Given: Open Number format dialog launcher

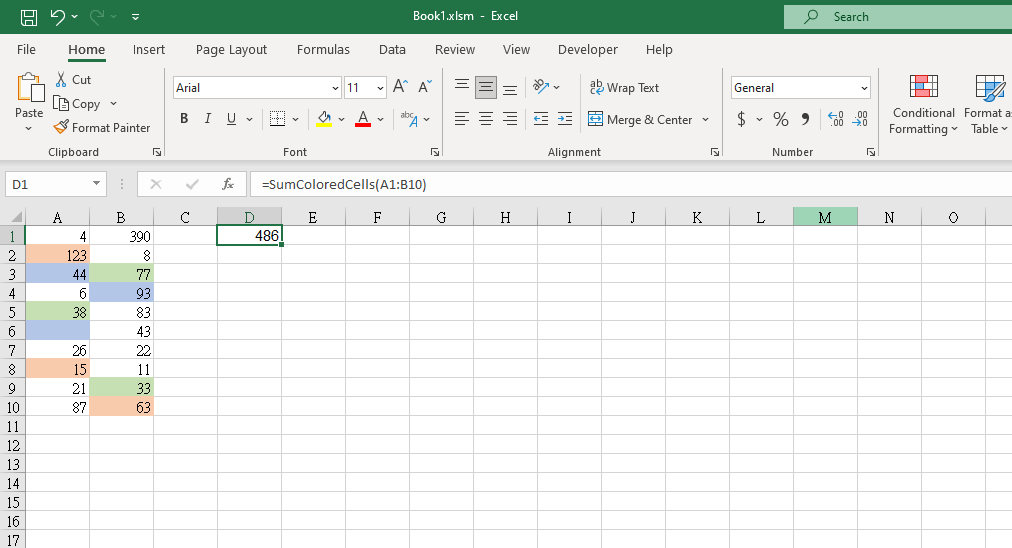Looking at the screenshot, I should click(871, 152).
